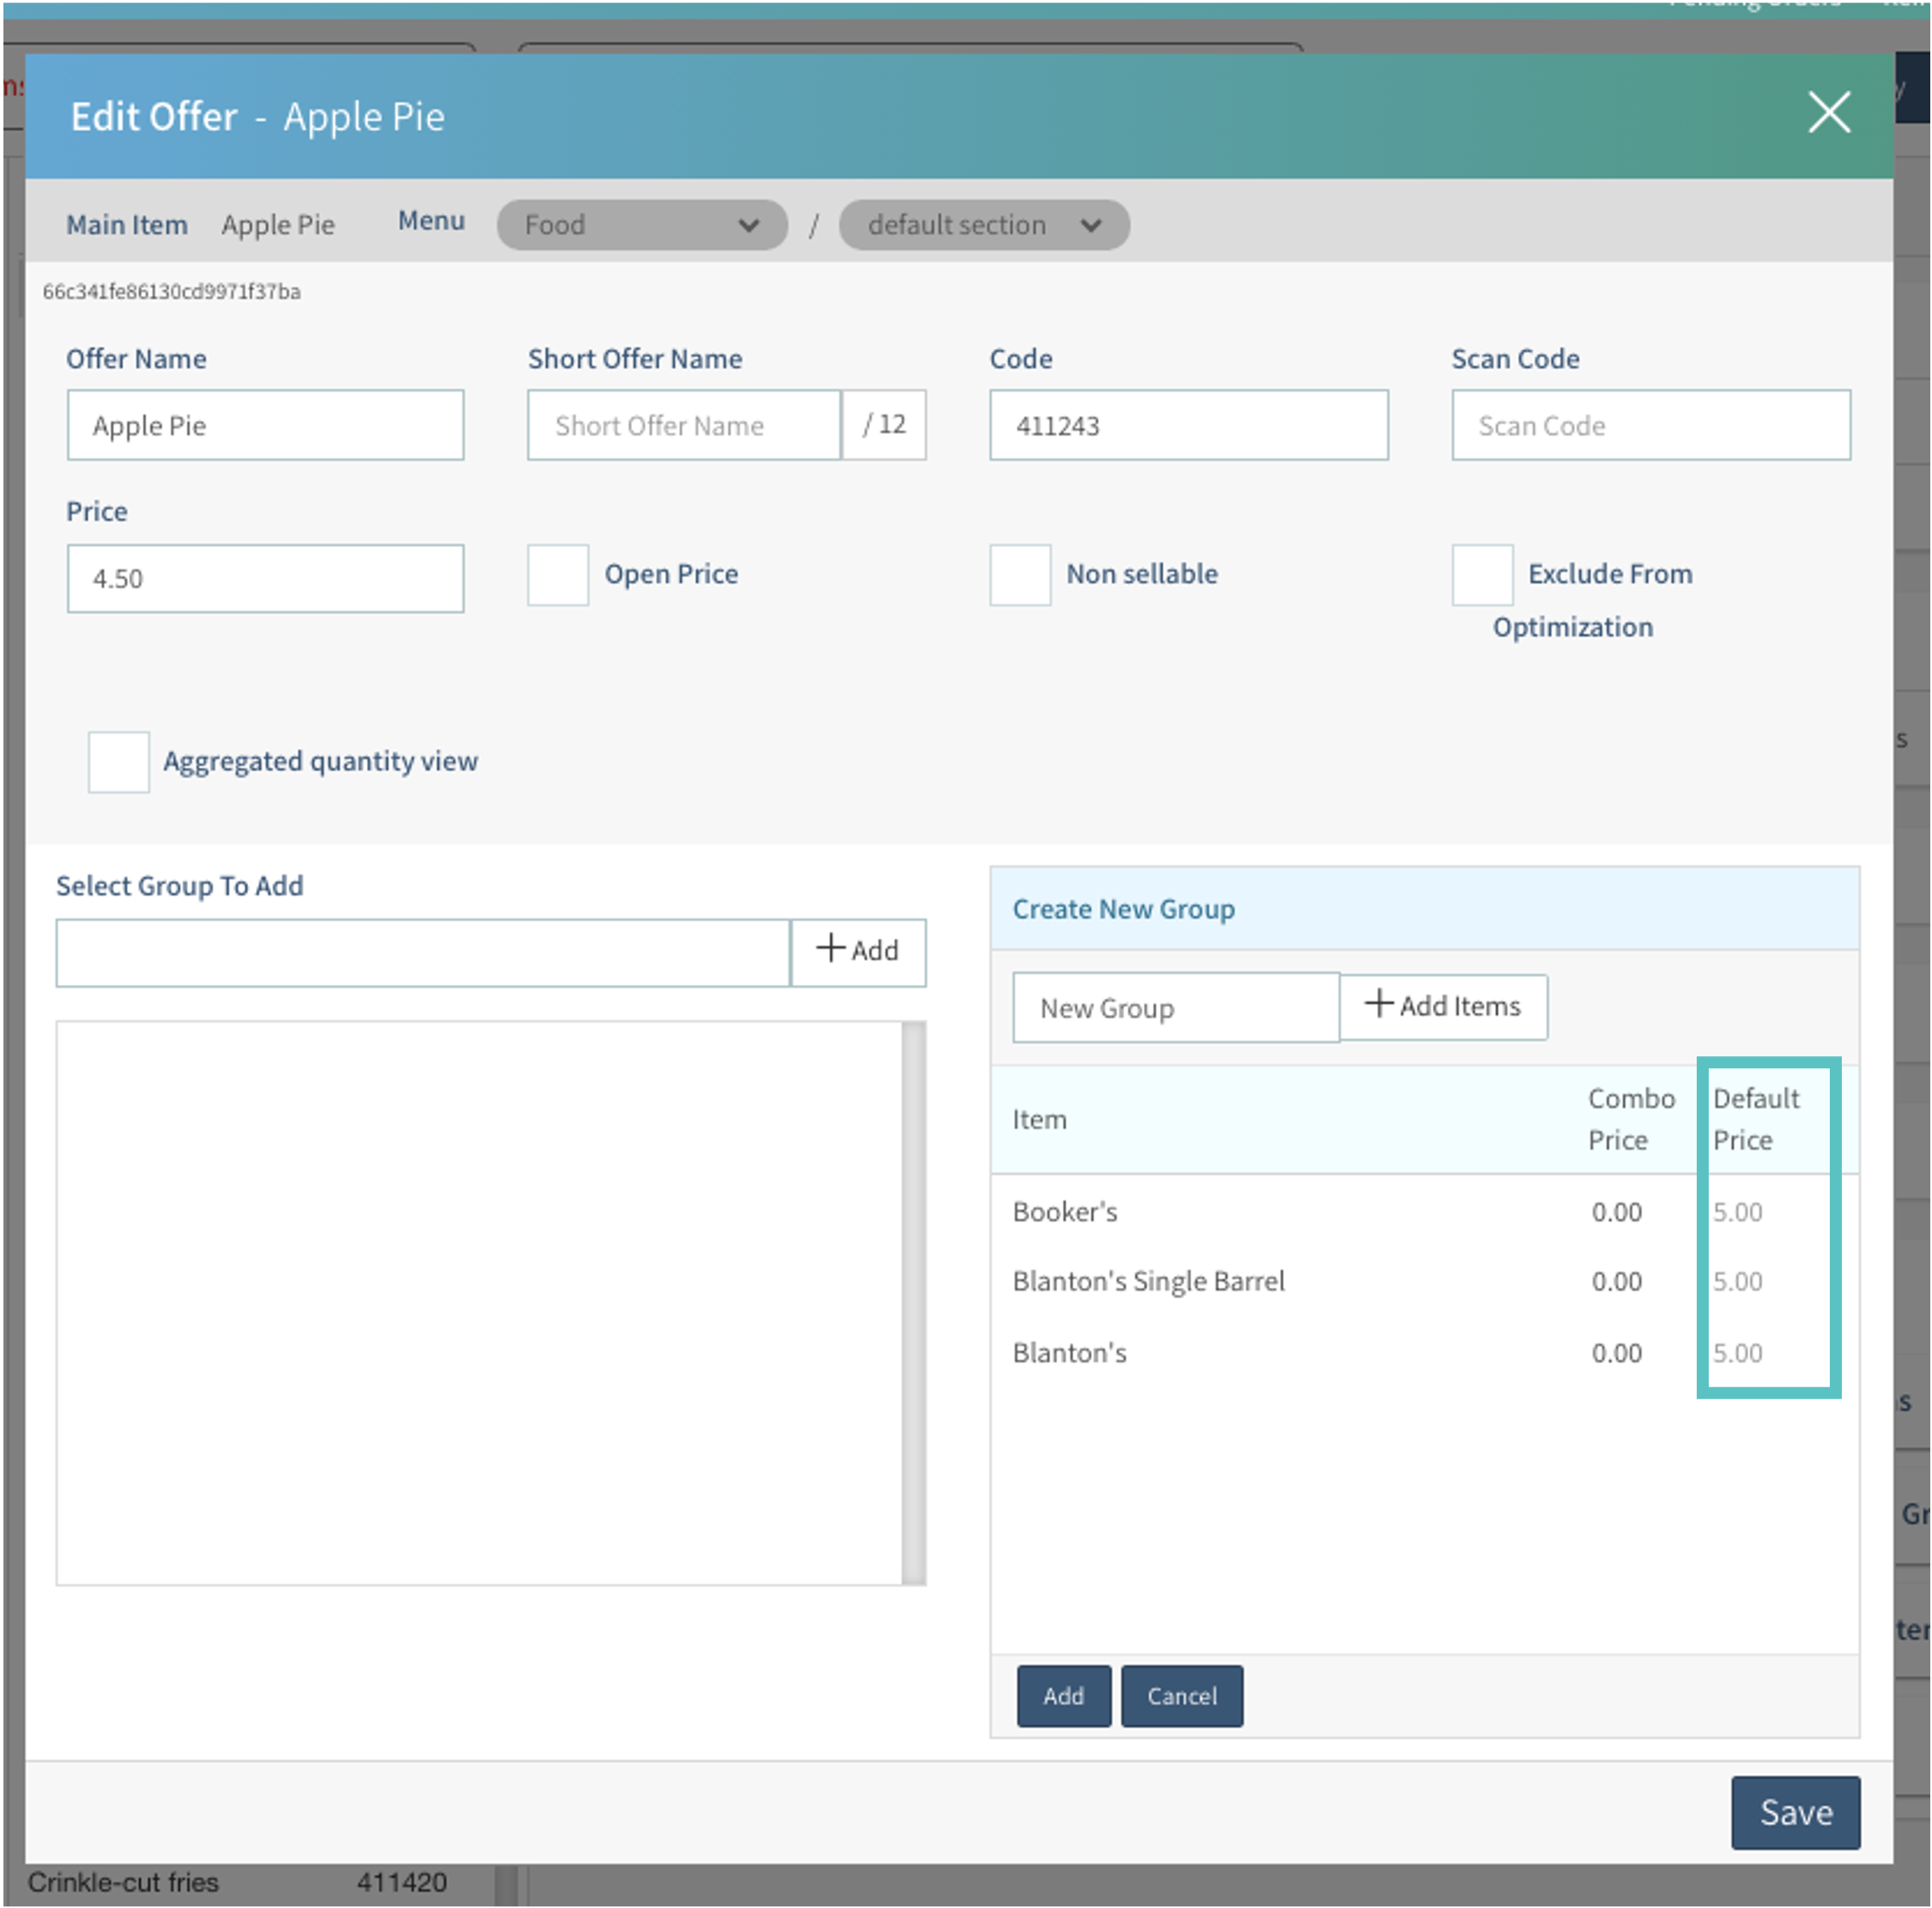This screenshot has height=1908, width=1932.
Task: Open the Food menu dropdown
Action: (x=641, y=225)
